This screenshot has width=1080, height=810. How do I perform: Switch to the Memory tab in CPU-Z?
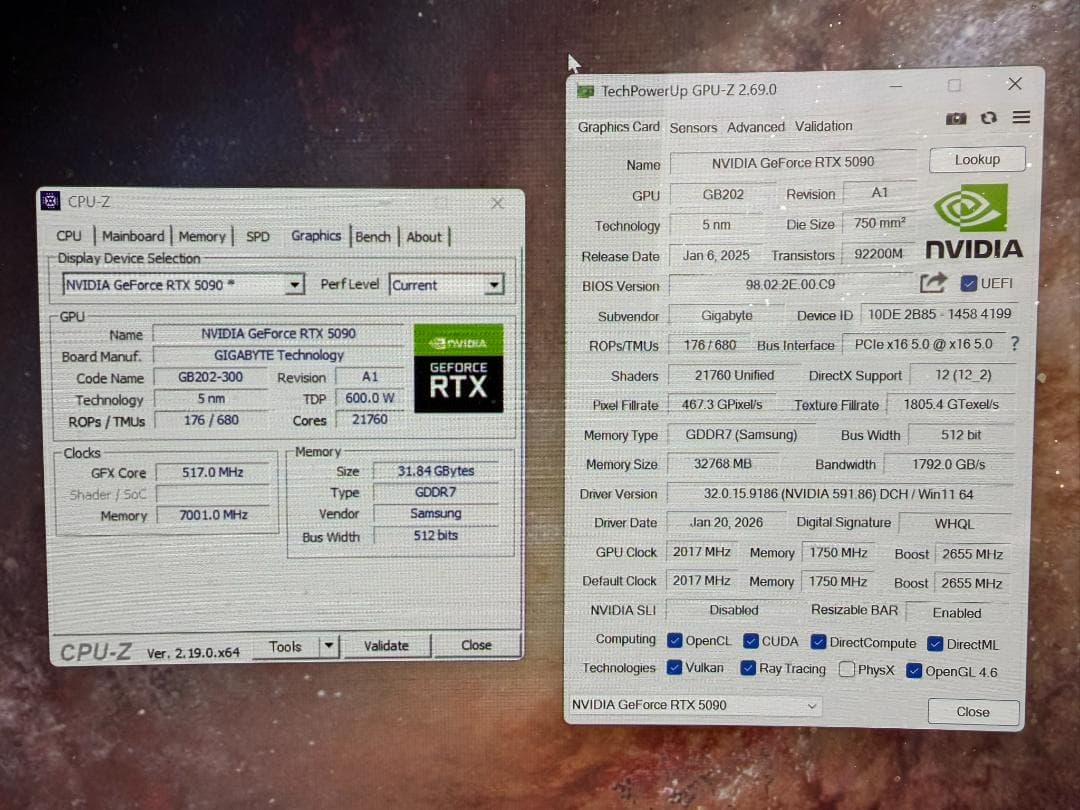pyautogui.click(x=202, y=236)
